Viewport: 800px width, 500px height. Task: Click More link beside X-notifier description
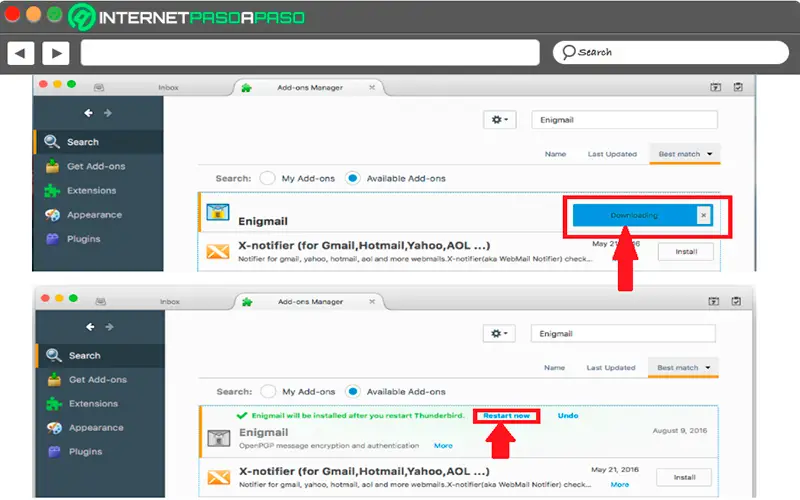point(620,485)
